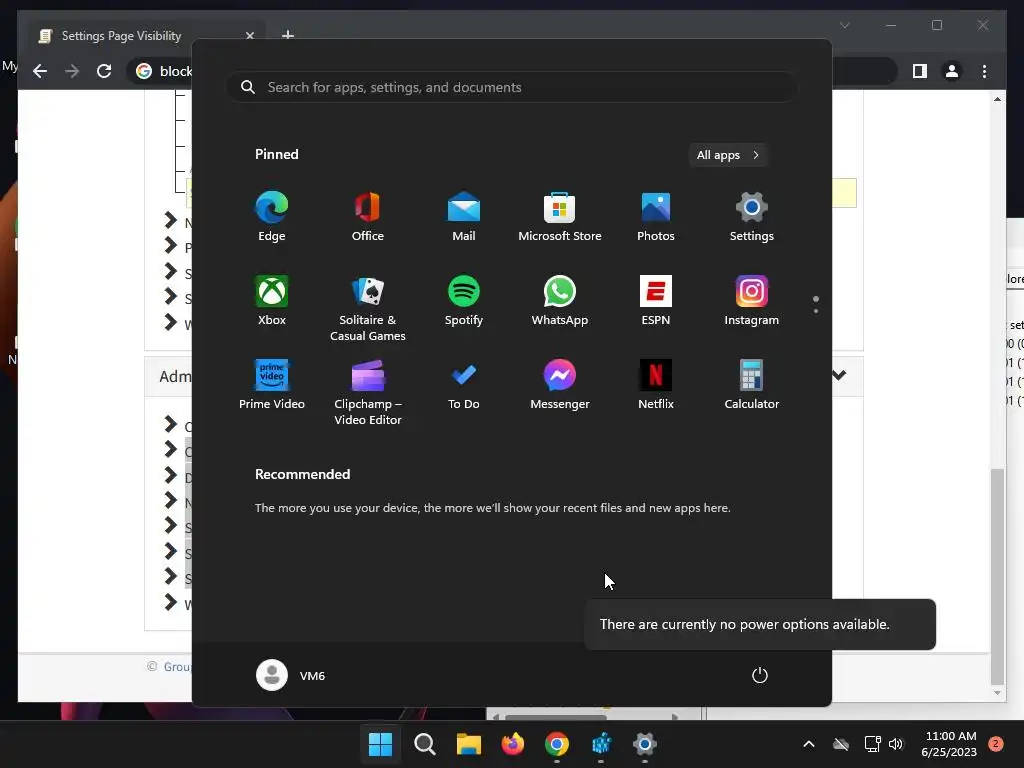Open taskbar Search
Viewport: 1024px width, 768px height.
click(424, 744)
